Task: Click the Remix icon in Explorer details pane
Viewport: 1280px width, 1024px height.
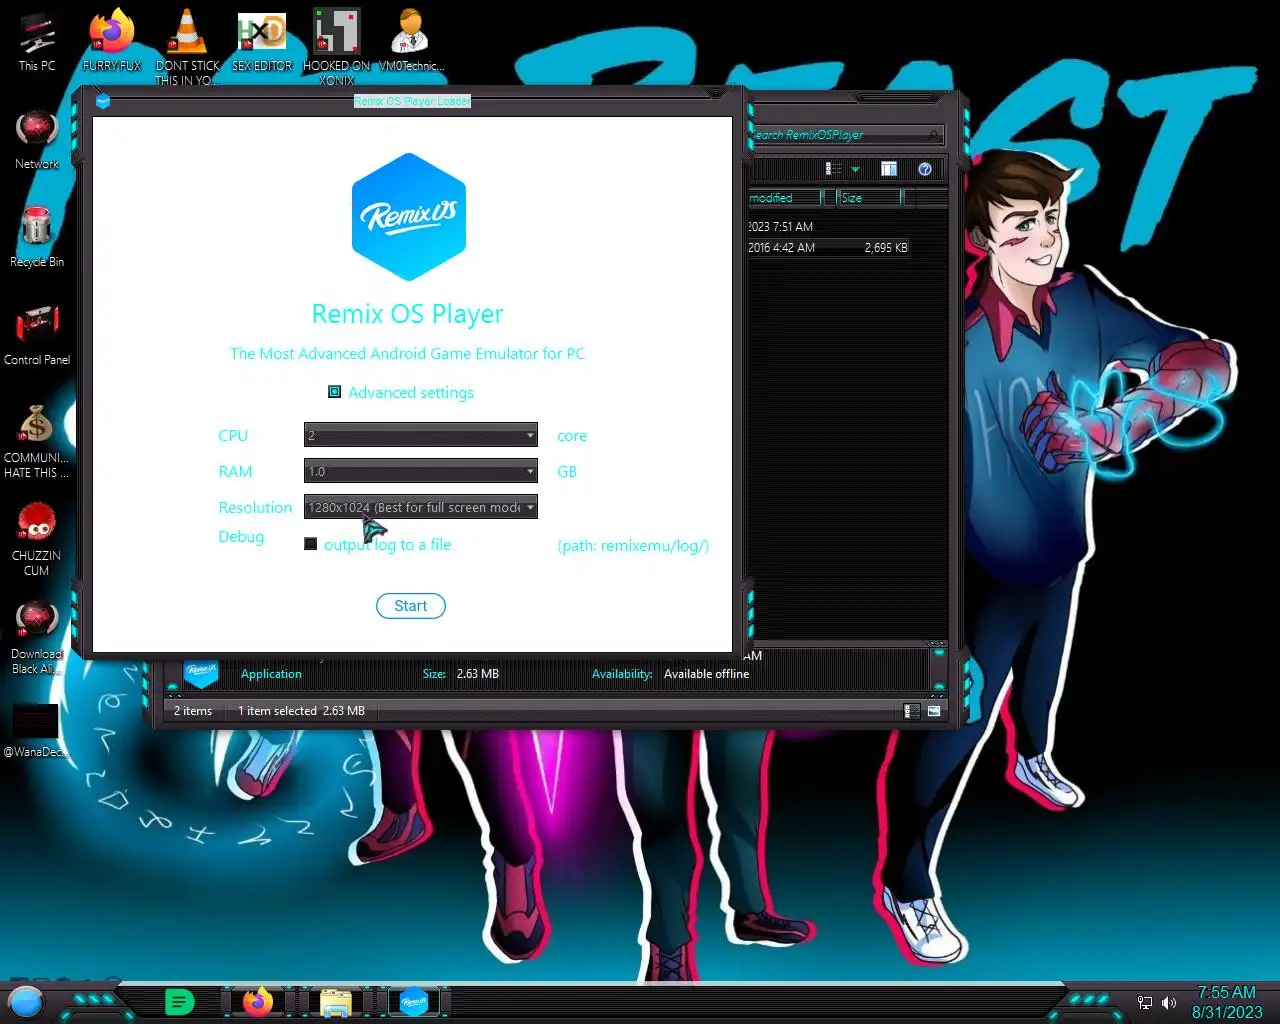Action: 201,672
